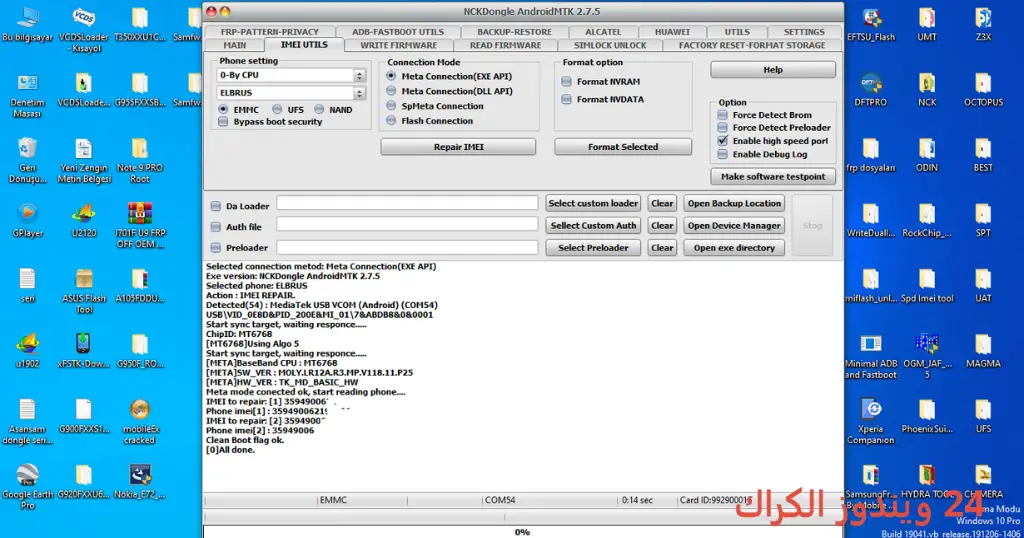Switch to ADB-FASTBOOT UTILS tab
Image resolution: width=1024 pixels, height=538 pixels.
tap(398, 31)
